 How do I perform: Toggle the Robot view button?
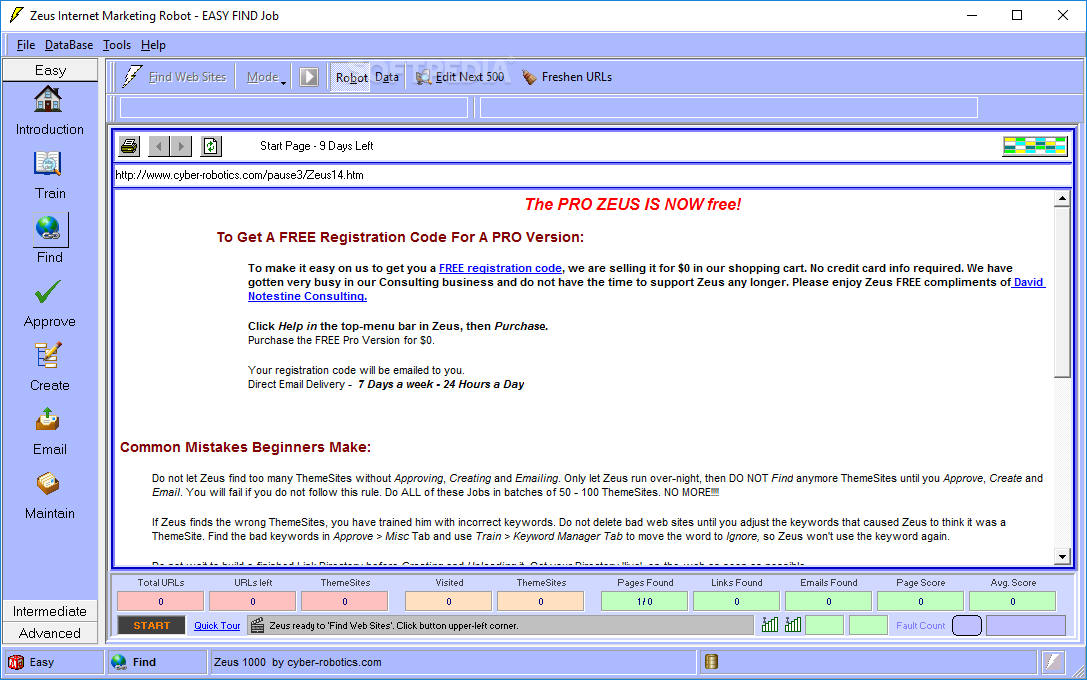point(351,77)
